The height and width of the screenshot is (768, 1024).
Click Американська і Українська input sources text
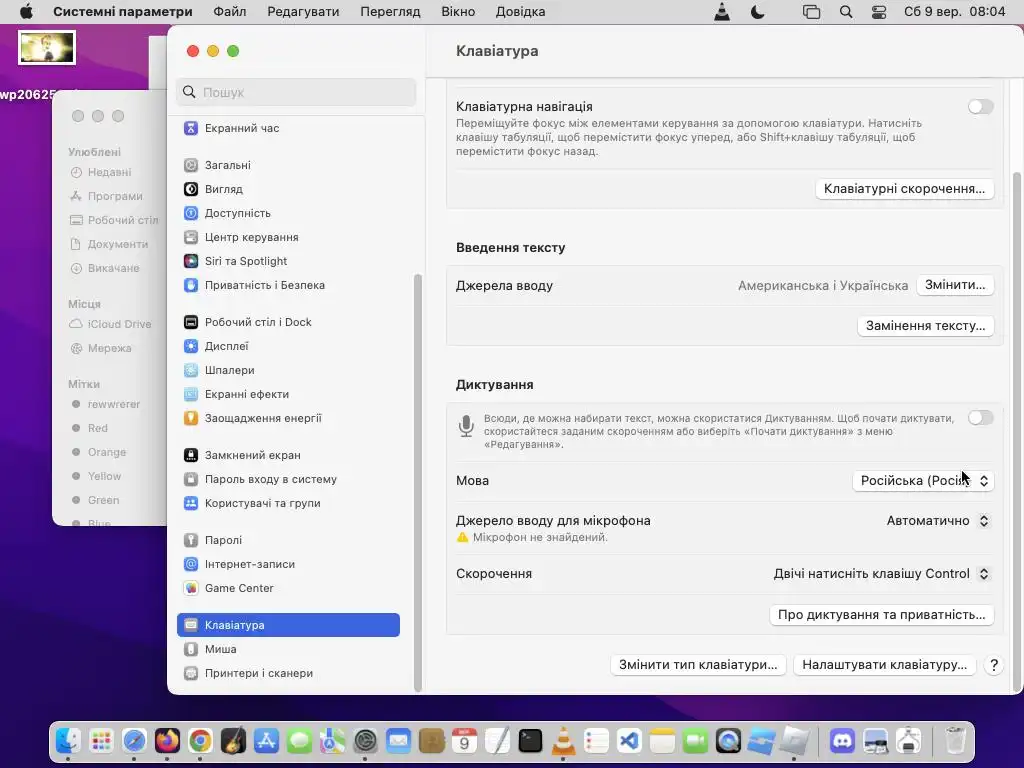pos(823,285)
